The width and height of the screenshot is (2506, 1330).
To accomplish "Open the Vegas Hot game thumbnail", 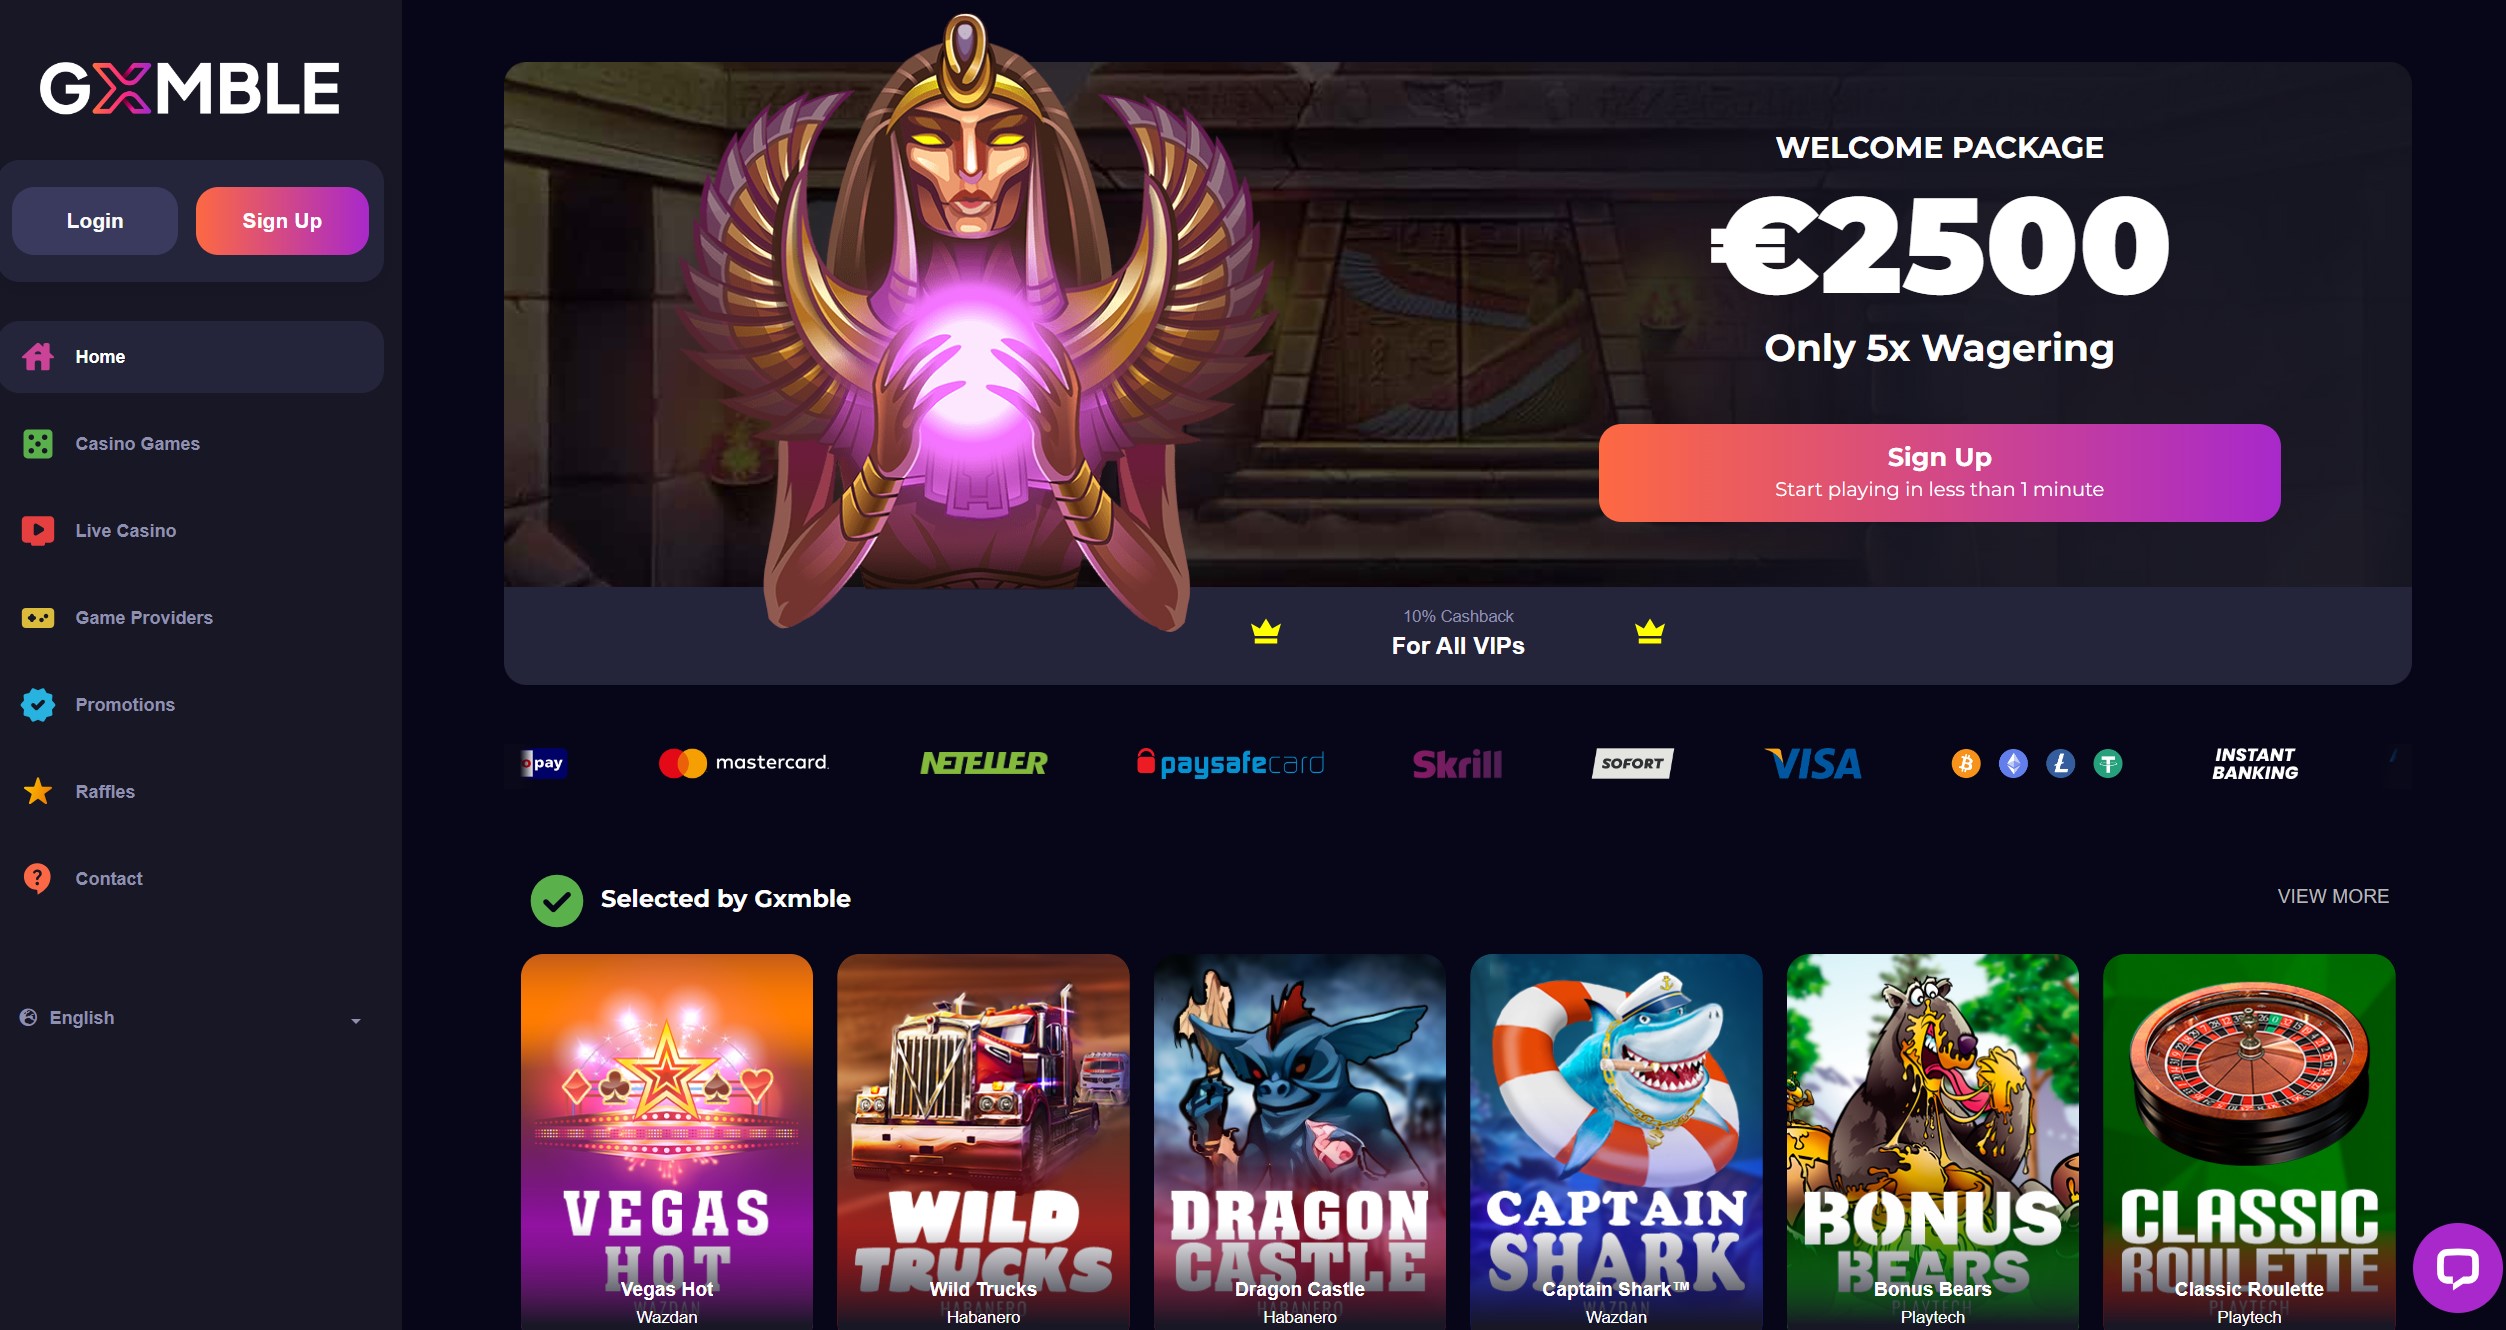I will 667,1141.
